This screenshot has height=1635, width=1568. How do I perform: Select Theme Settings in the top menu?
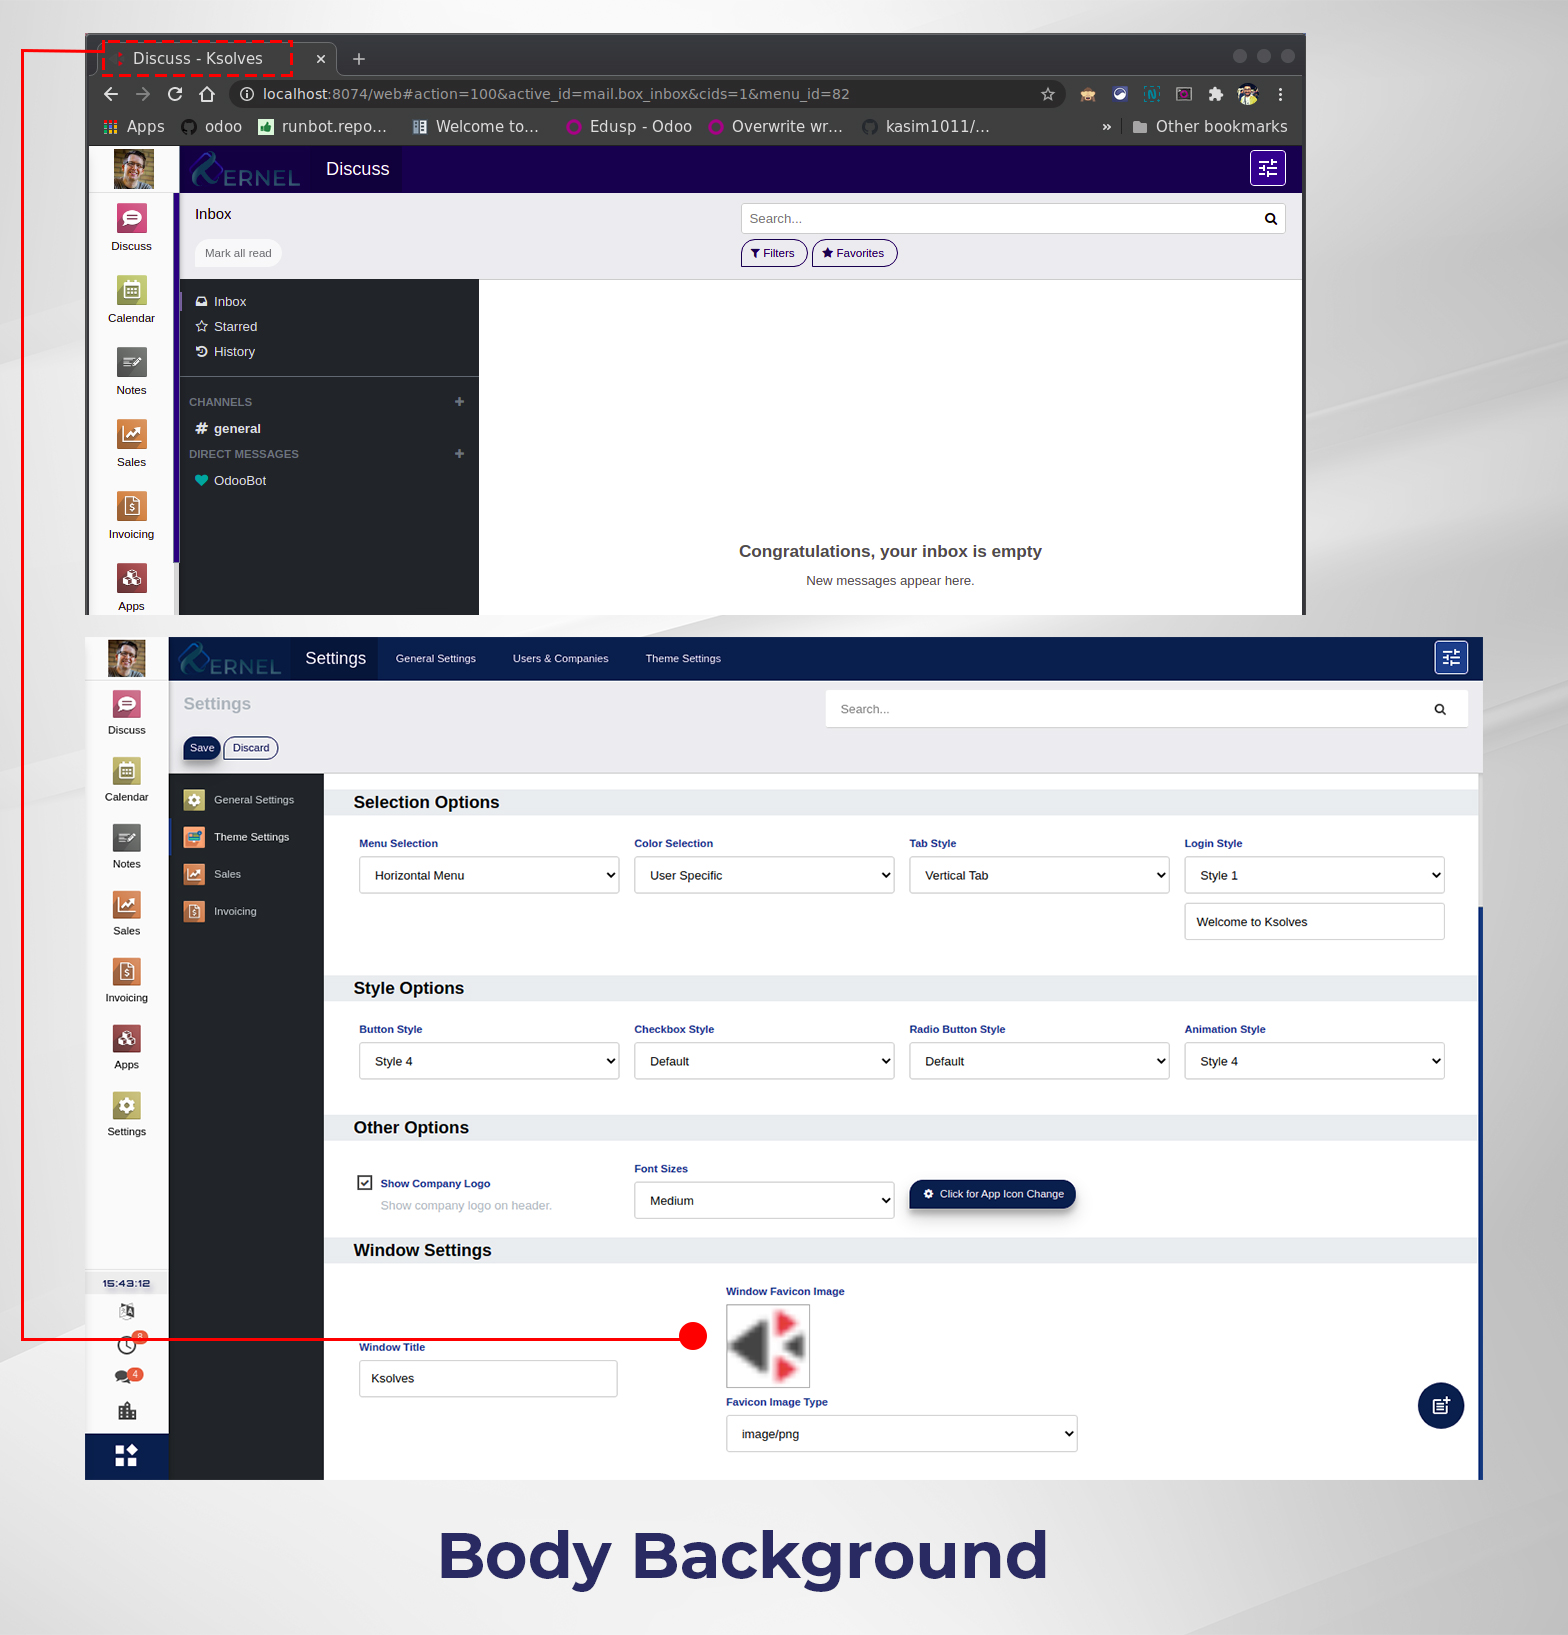683,659
